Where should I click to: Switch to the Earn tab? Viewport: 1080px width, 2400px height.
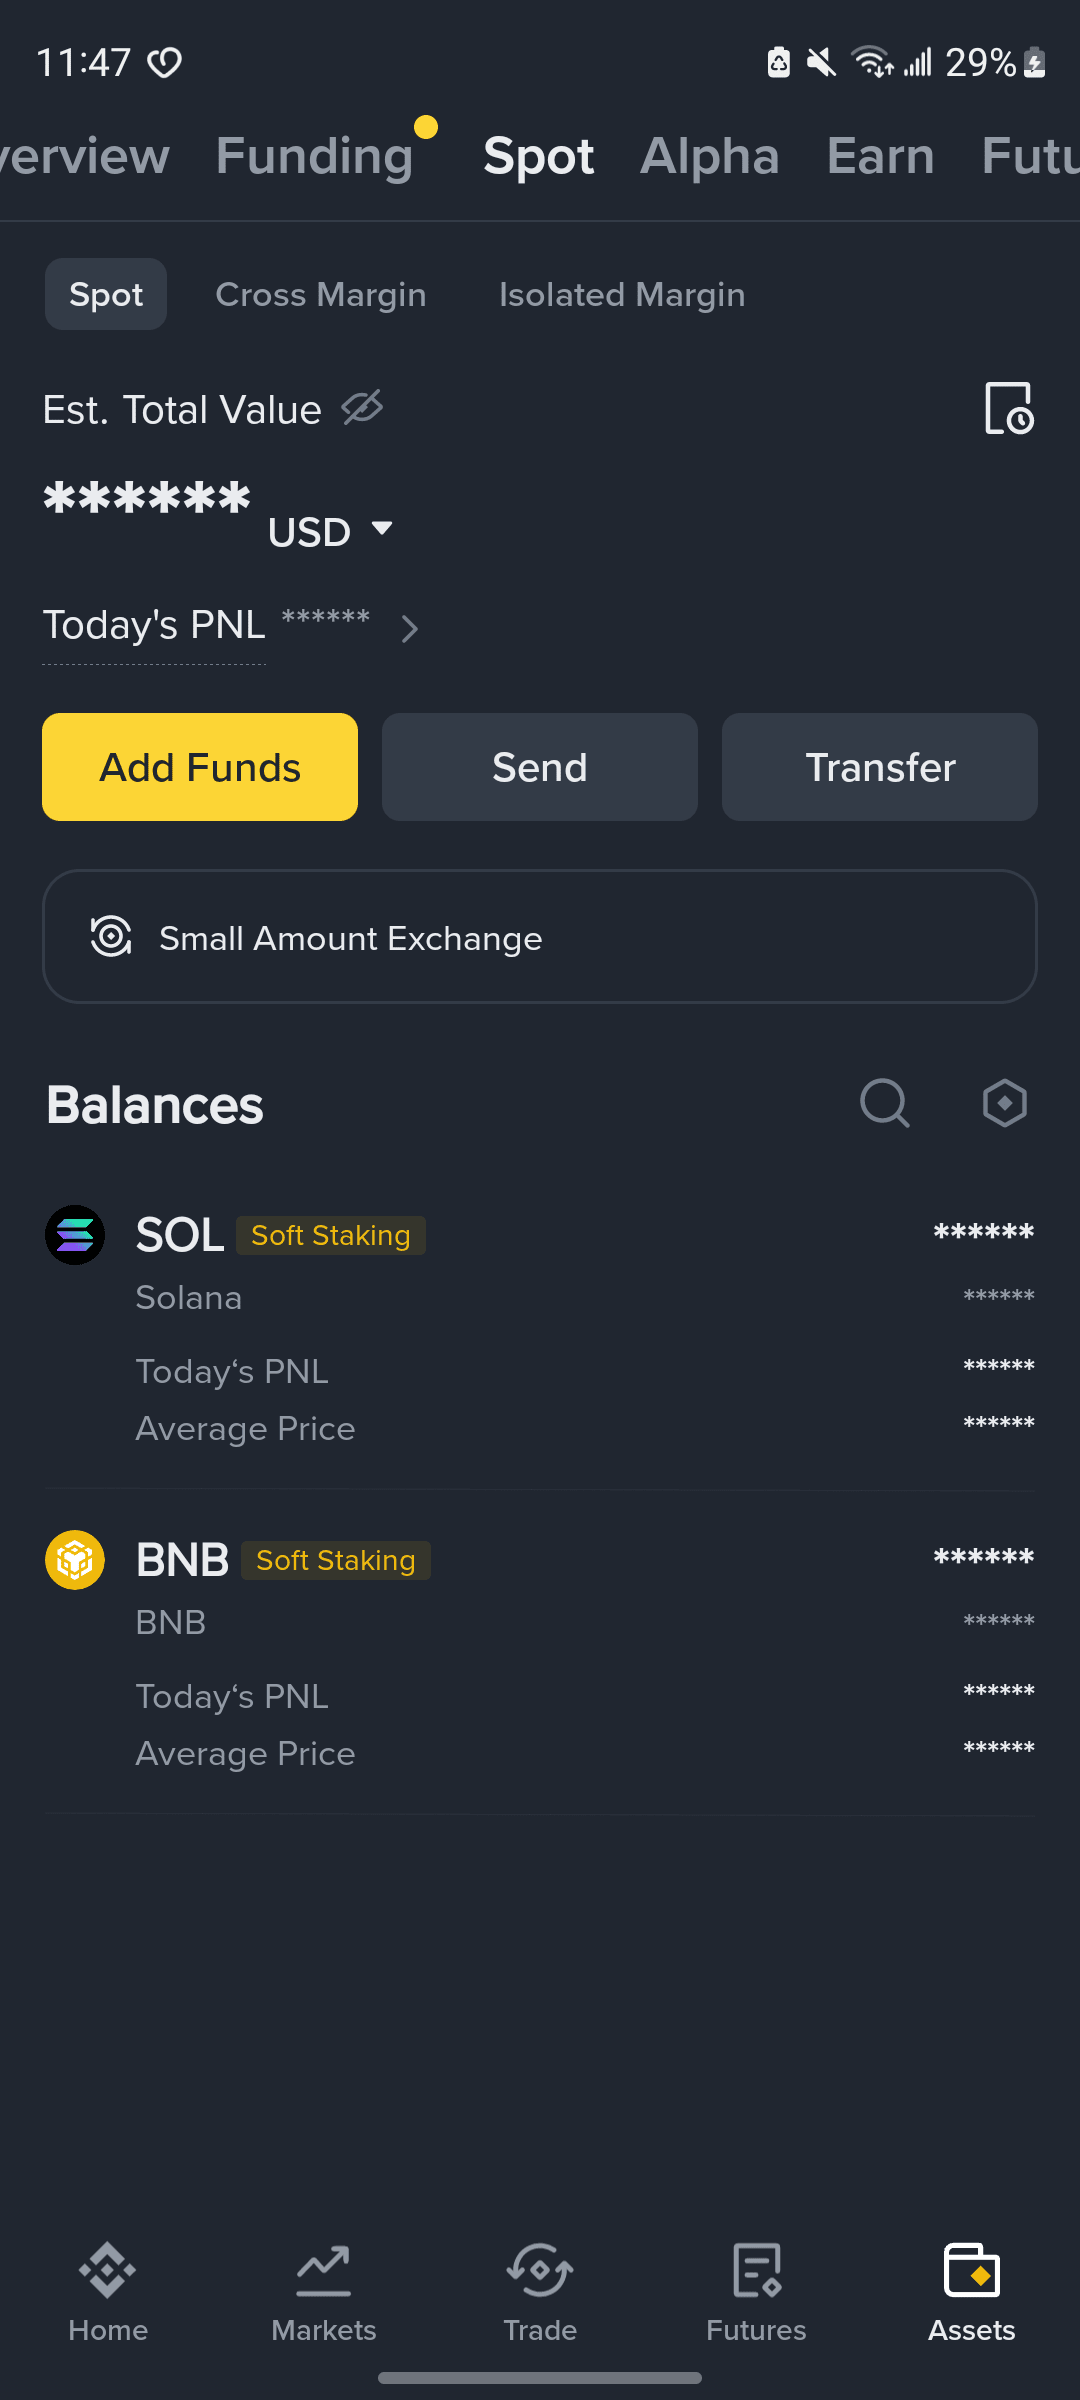[880, 156]
